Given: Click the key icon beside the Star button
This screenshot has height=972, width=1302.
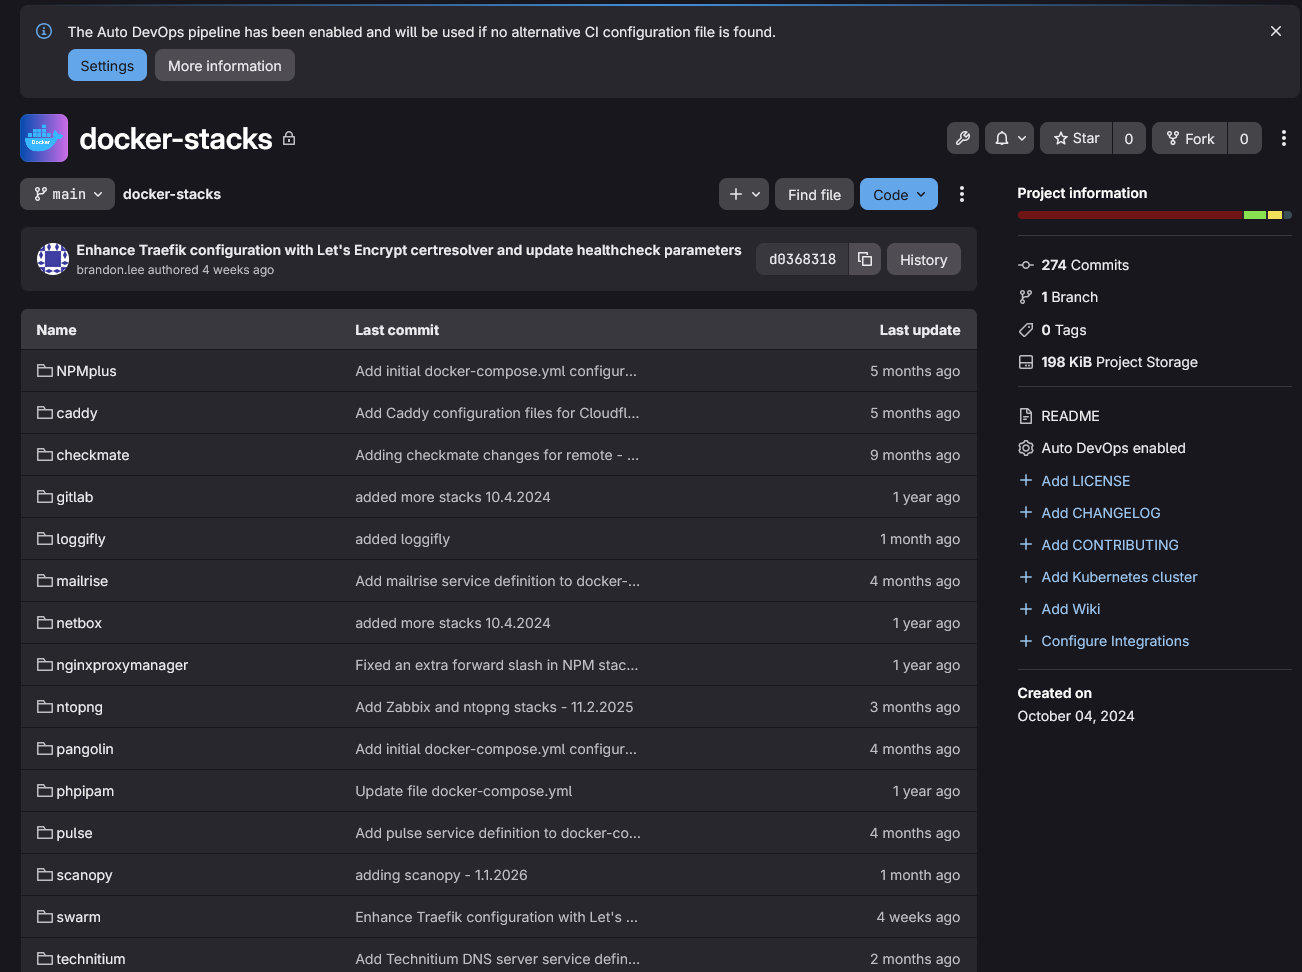Looking at the screenshot, I should 962,138.
